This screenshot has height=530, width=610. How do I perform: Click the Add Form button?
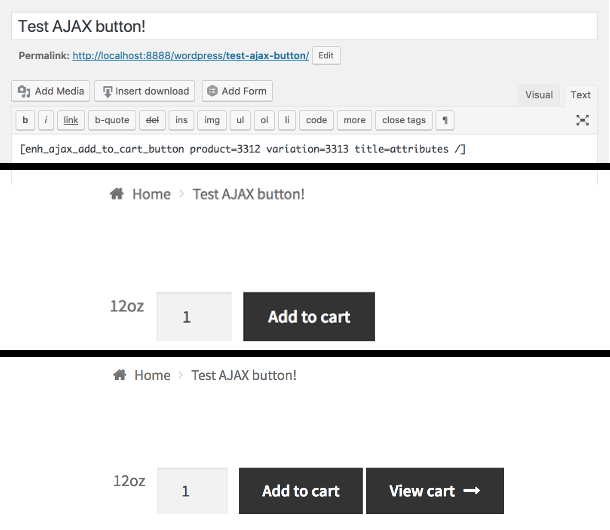[x=237, y=91]
